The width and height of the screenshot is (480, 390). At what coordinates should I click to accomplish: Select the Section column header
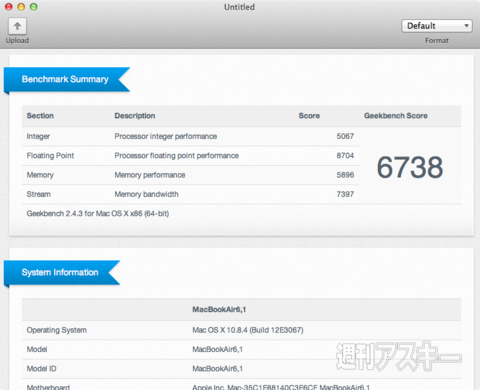pyautogui.click(x=40, y=116)
